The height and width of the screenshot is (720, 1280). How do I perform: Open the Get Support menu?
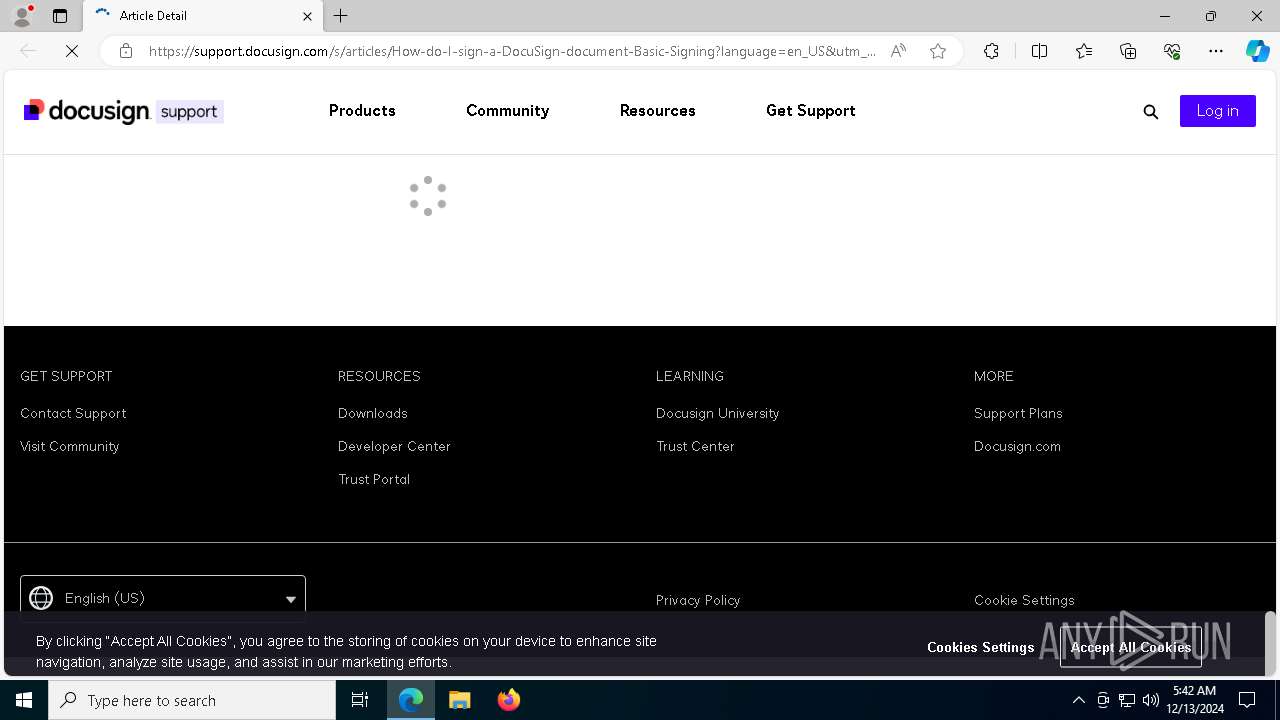[810, 111]
